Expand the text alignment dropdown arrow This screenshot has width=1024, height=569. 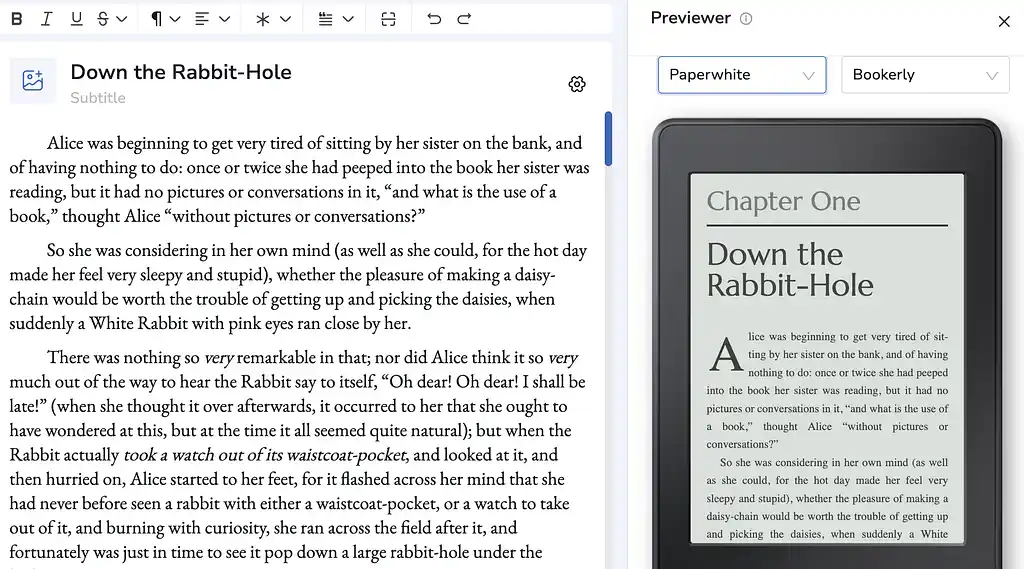point(225,19)
